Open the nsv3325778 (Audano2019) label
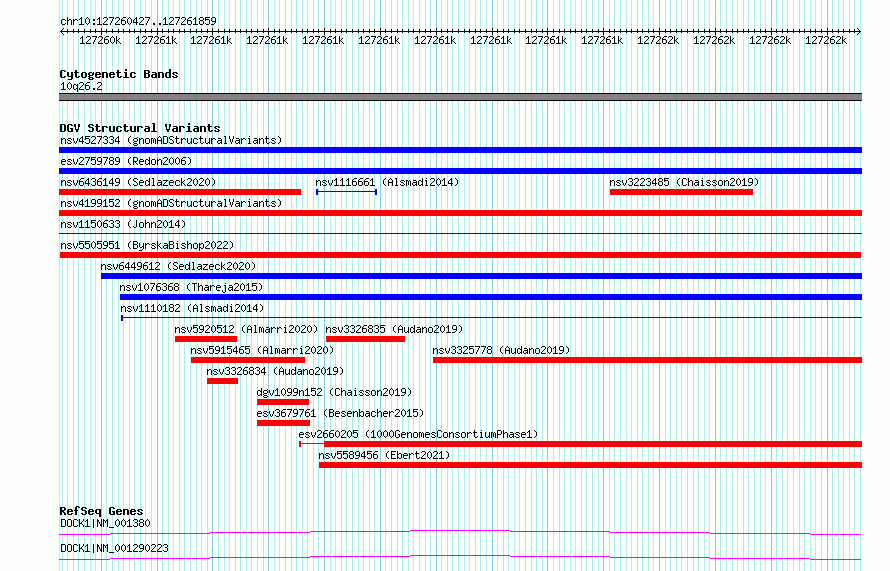Viewport: 890px width, 571px height. coord(501,350)
